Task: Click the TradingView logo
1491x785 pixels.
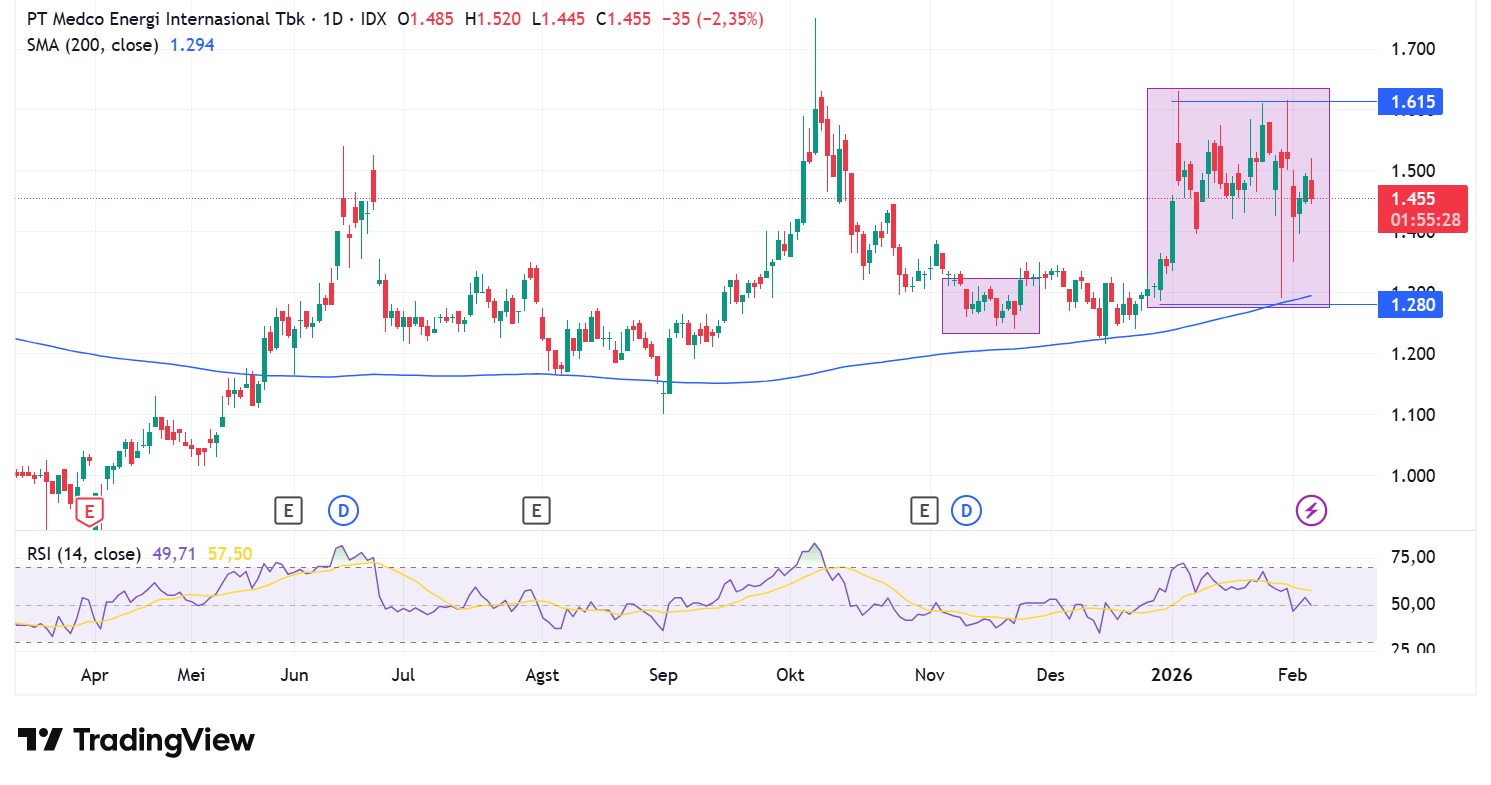Action: point(136,740)
